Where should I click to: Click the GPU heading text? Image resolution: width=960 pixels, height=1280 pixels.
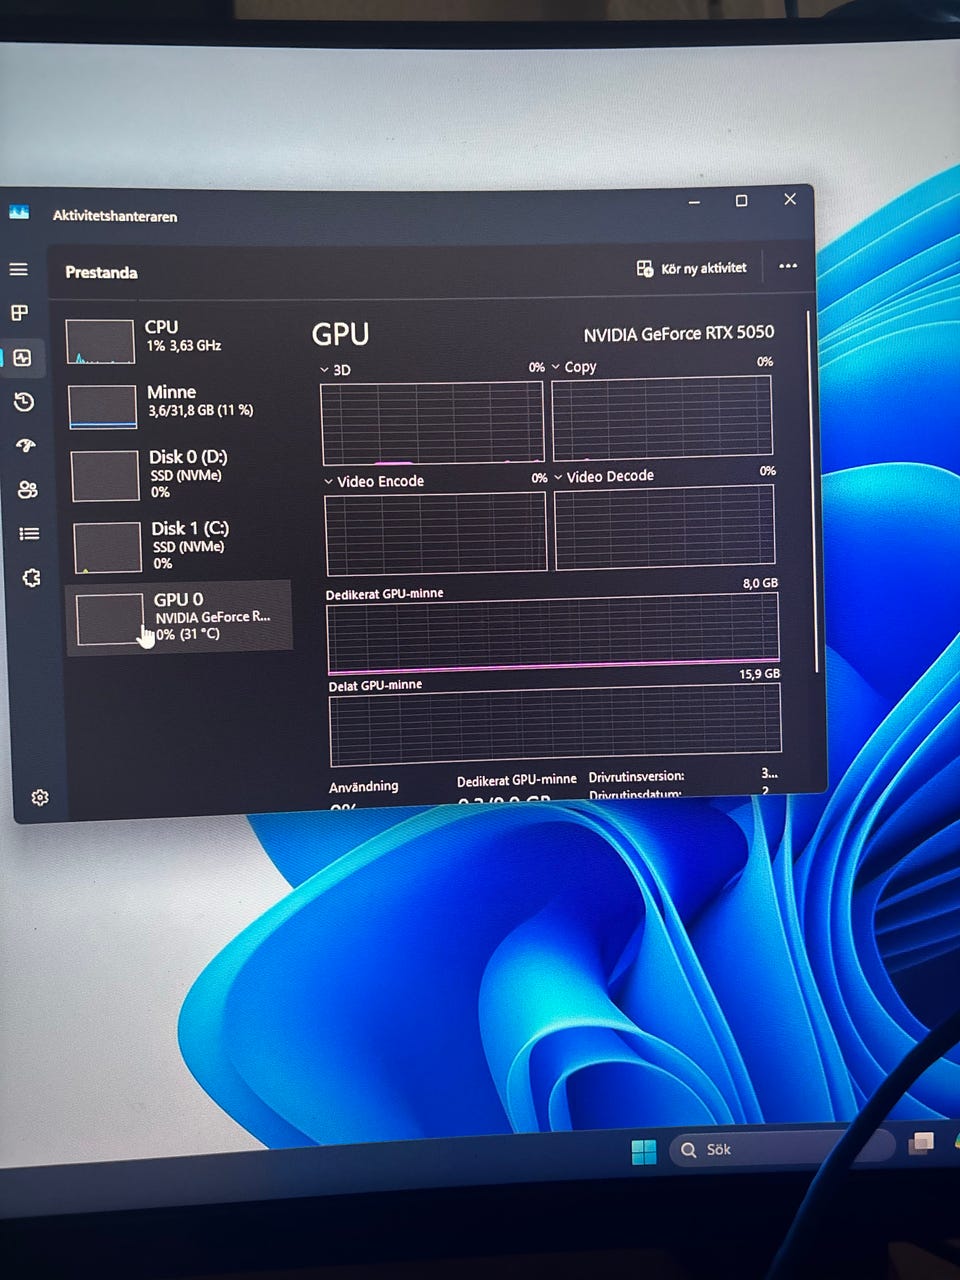[x=340, y=334]
